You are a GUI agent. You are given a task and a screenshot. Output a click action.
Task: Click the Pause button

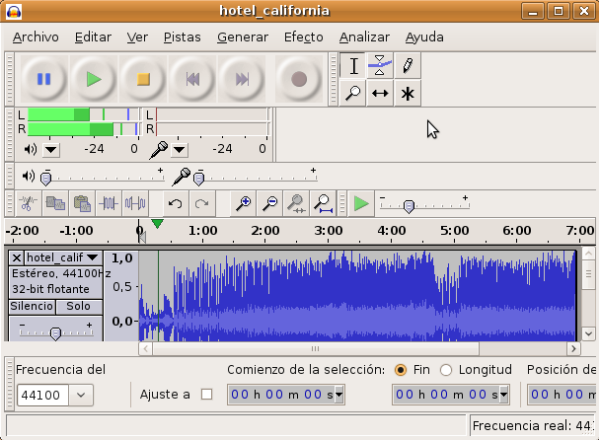coord(43,79)
